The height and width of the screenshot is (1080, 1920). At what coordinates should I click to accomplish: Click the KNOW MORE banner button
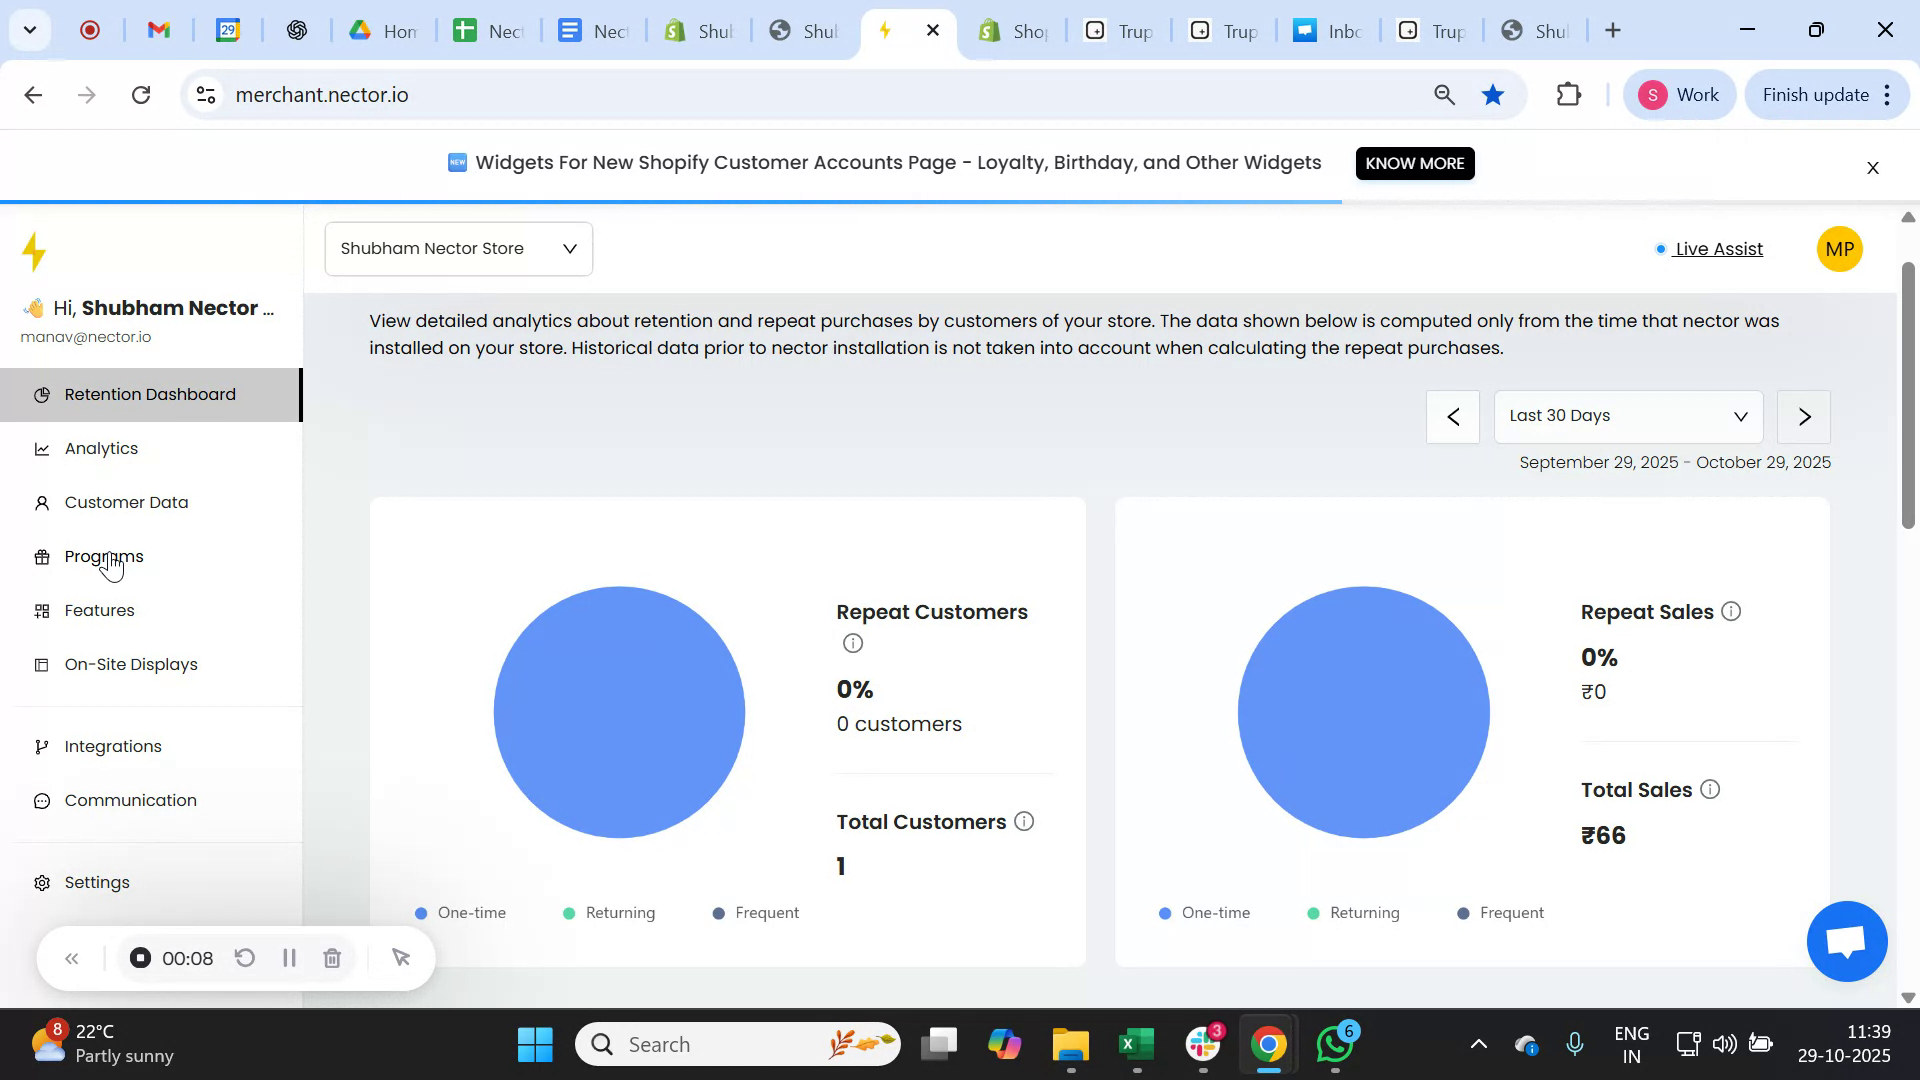tap(1414, 164)
